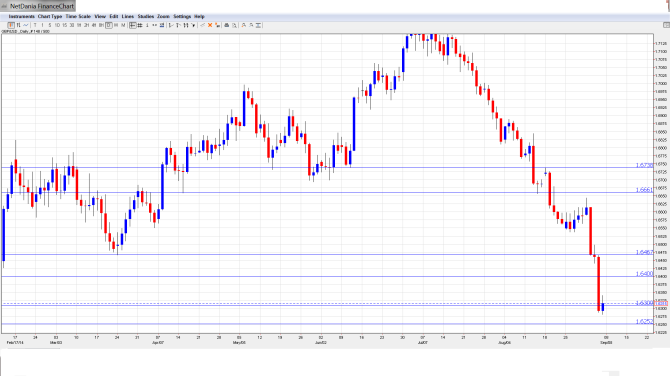Viewport: 670px width, 376px height.
Task: Click the 1.6400 horizontal line label
Action: click(x=644, y=273)
